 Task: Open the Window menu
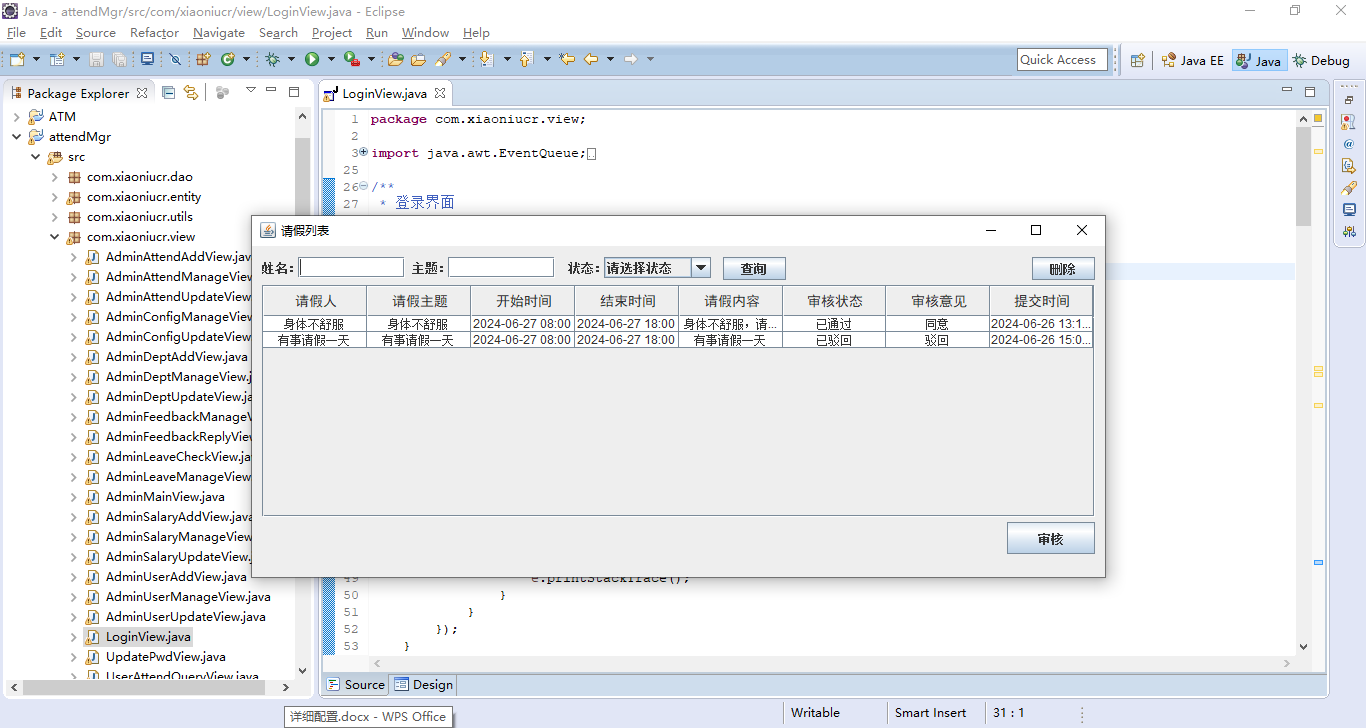[425, 33]
